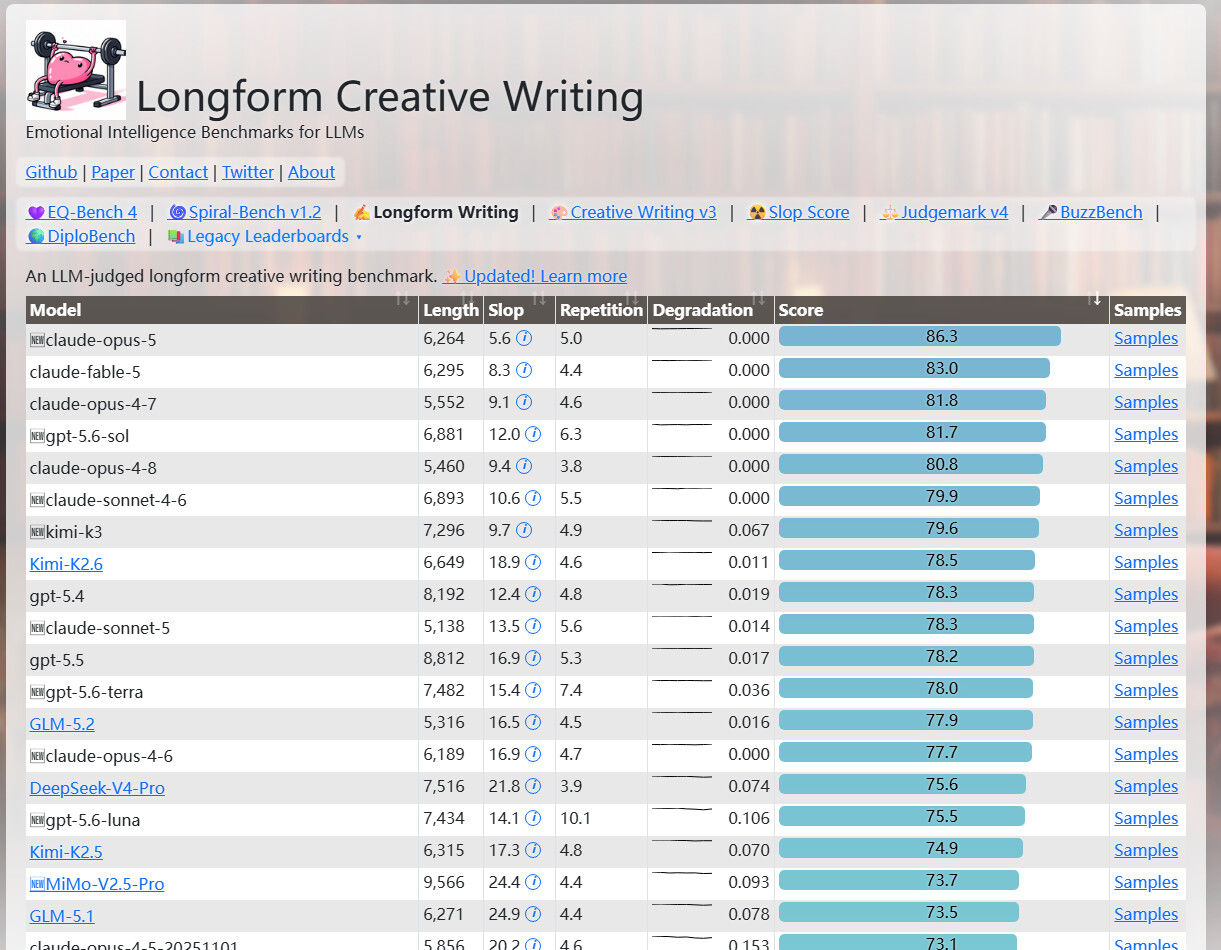Open Samples for claude-opus-5
This screenshot has height=950, width=1221.
point(1146,338)
